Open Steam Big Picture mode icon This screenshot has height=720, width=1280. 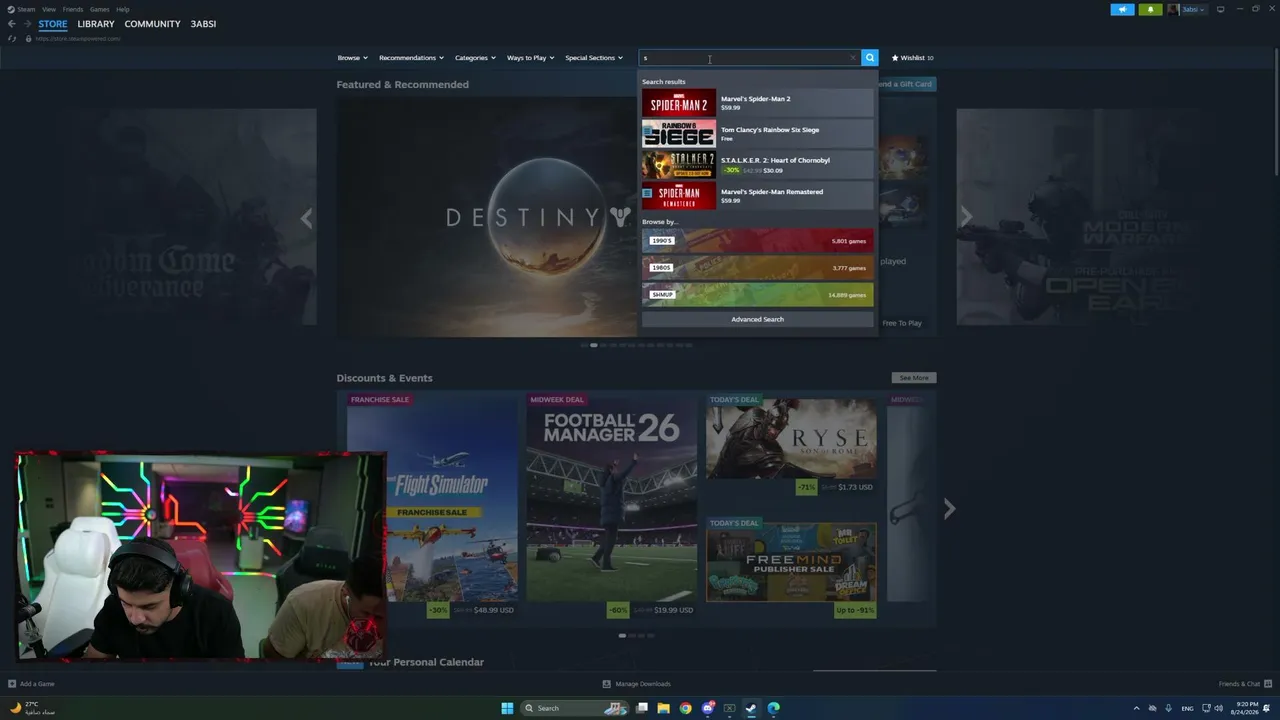[1220, 9]
